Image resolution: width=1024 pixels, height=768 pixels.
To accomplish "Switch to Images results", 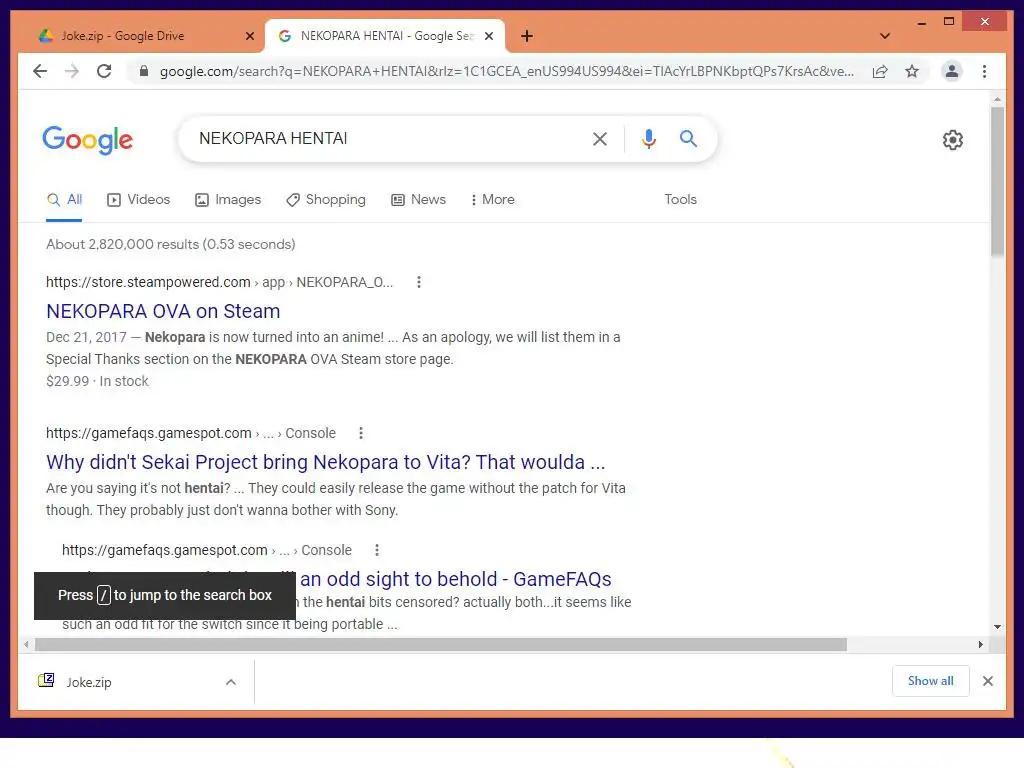I will pyautogui.click(x=228, y=200).
